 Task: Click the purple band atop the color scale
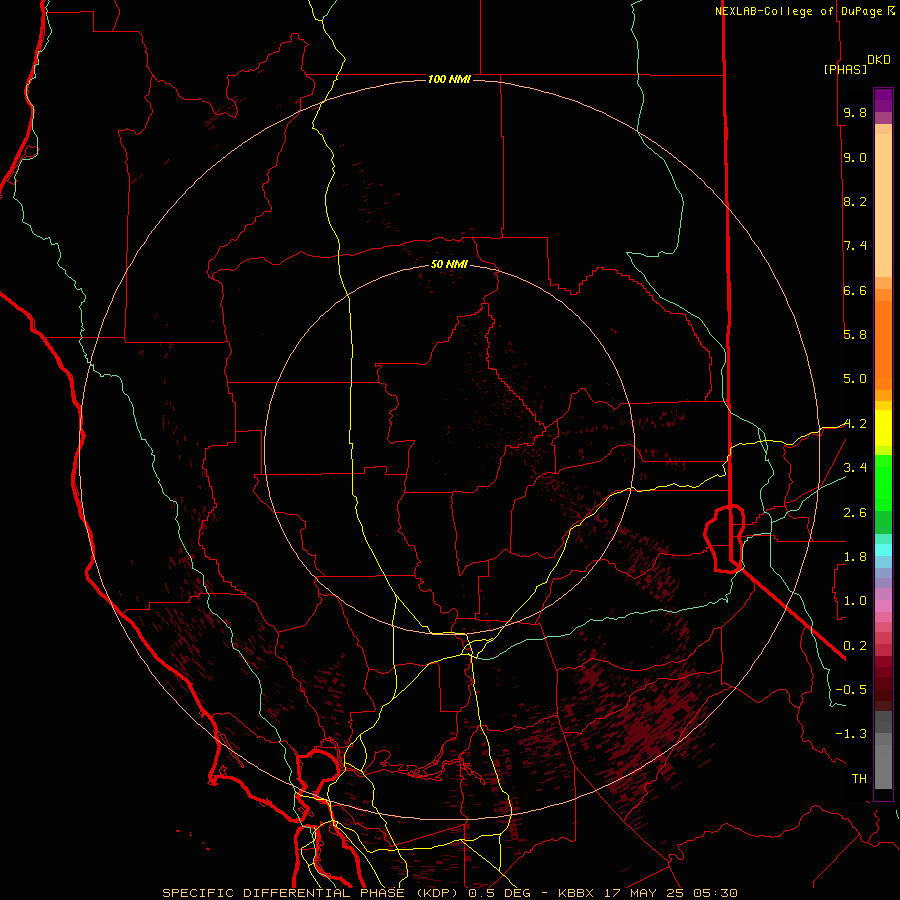click(883, 100)
